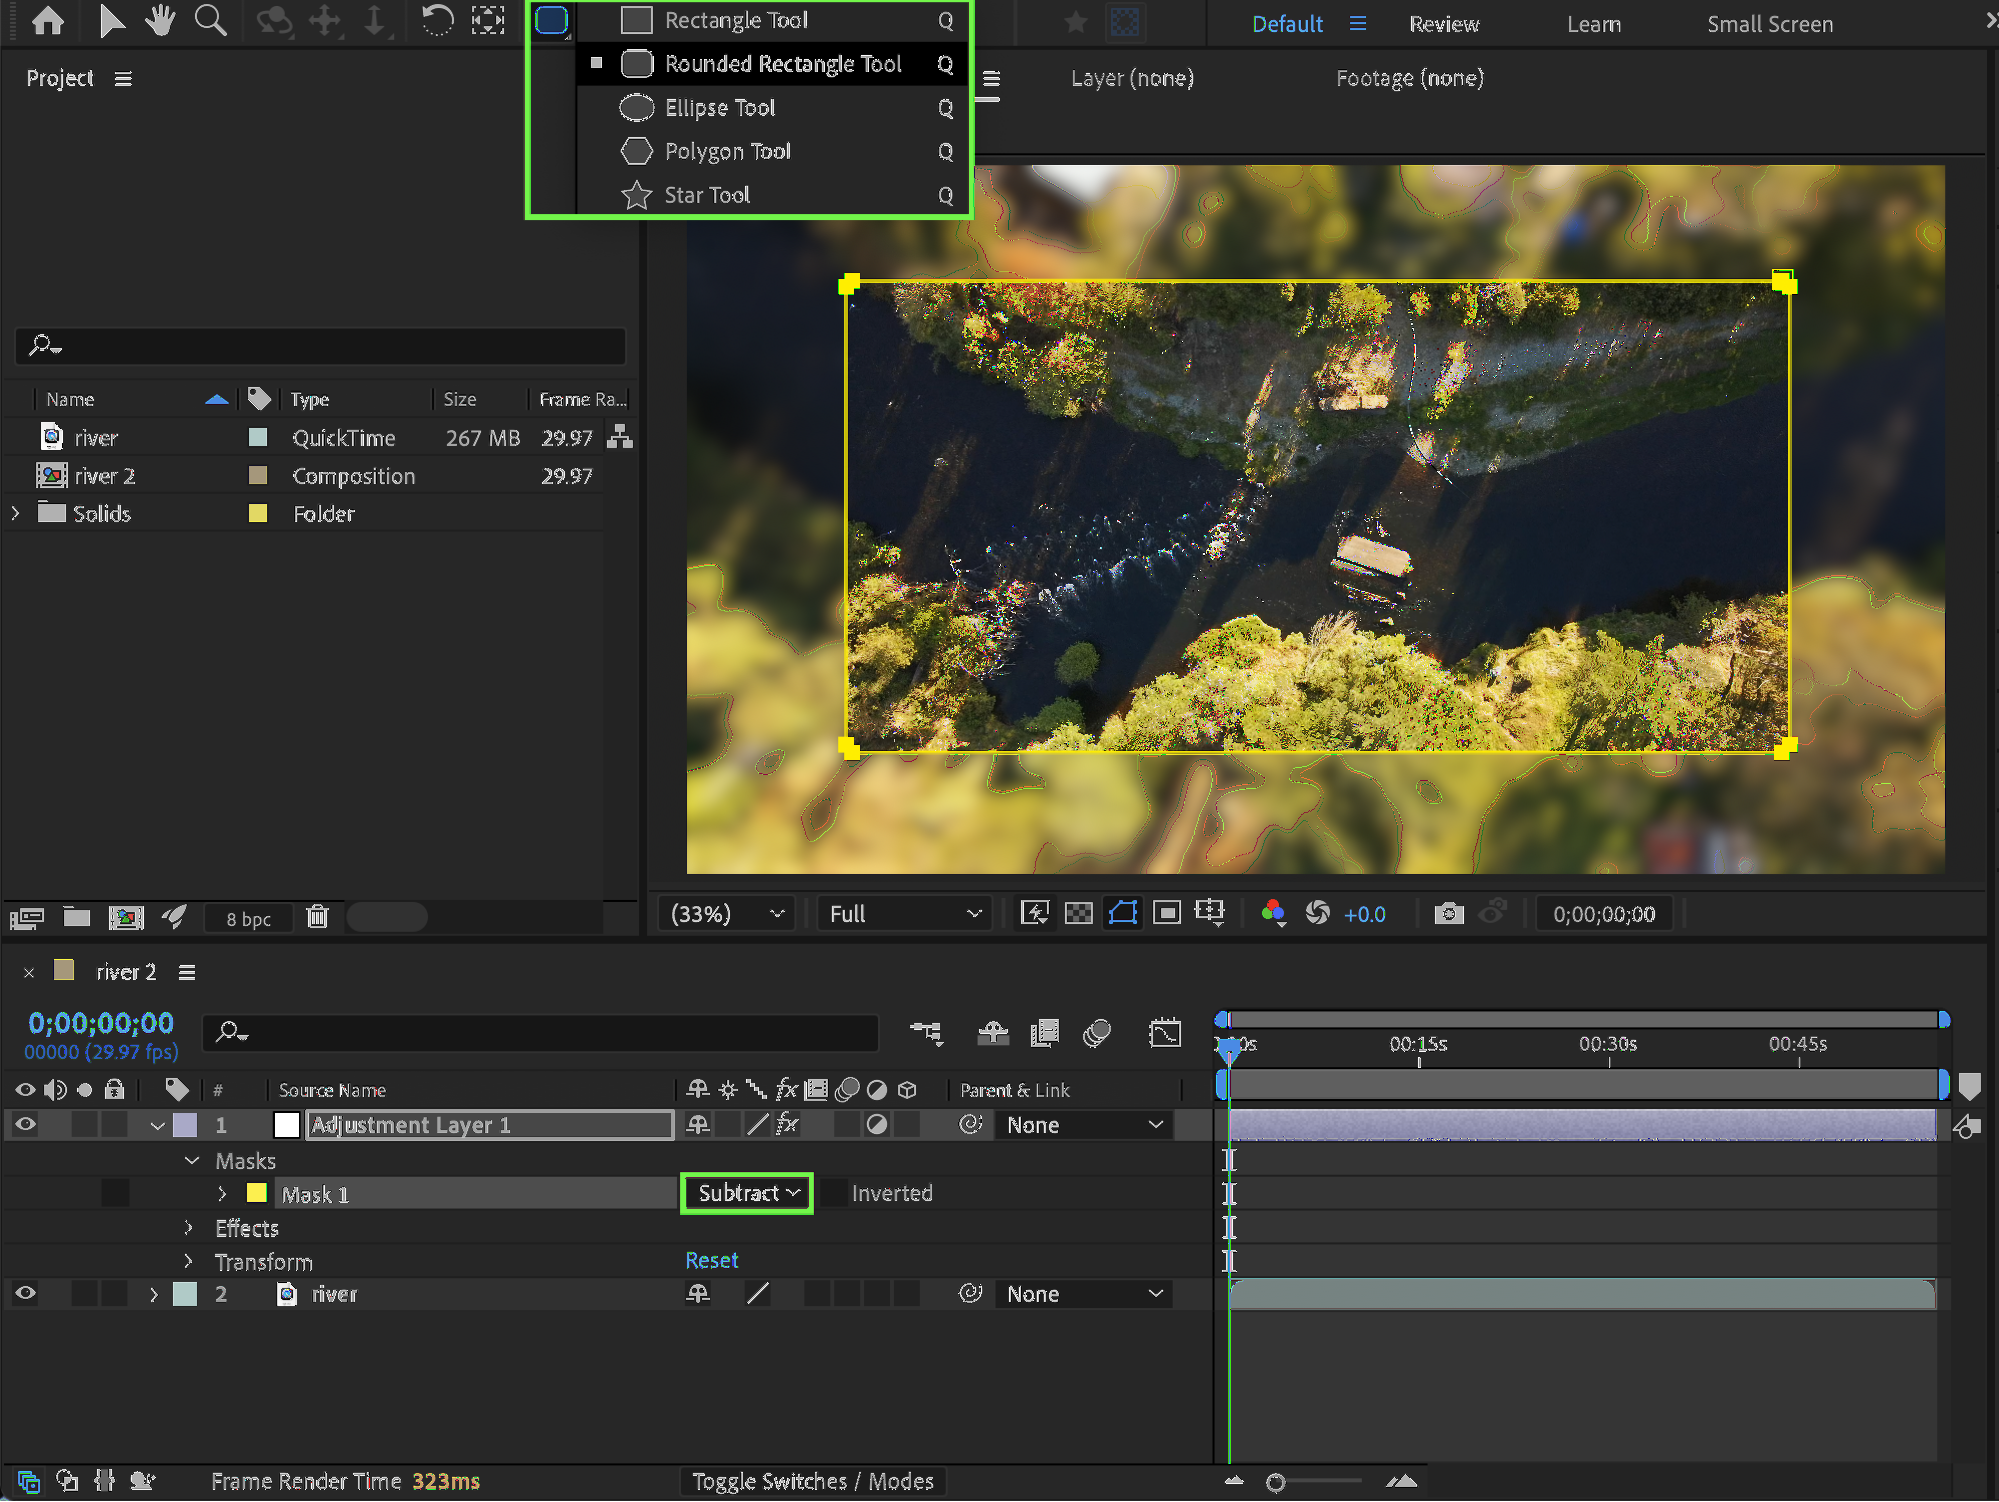Click Mask 1 yellow color swatch

(257, 1193)
